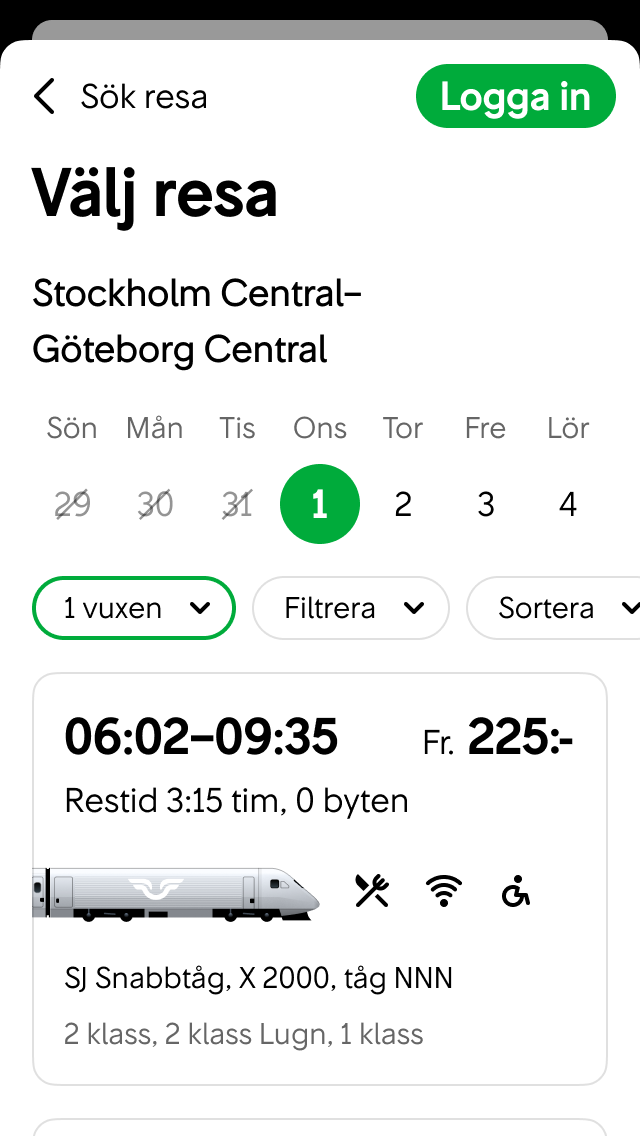Click the Sön weekday label

(71, 428)
